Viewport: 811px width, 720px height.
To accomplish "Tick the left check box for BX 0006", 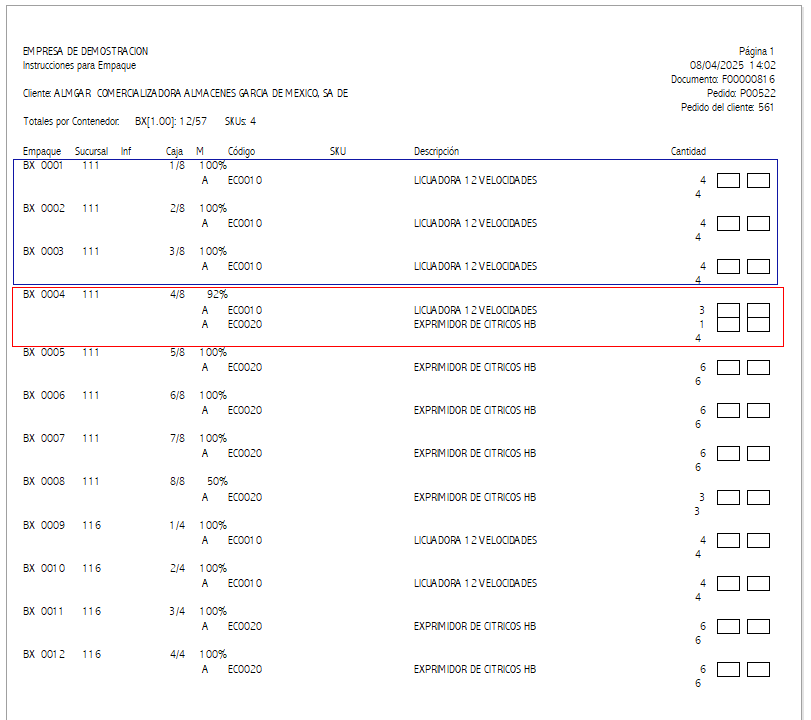I will click(728, 410).
